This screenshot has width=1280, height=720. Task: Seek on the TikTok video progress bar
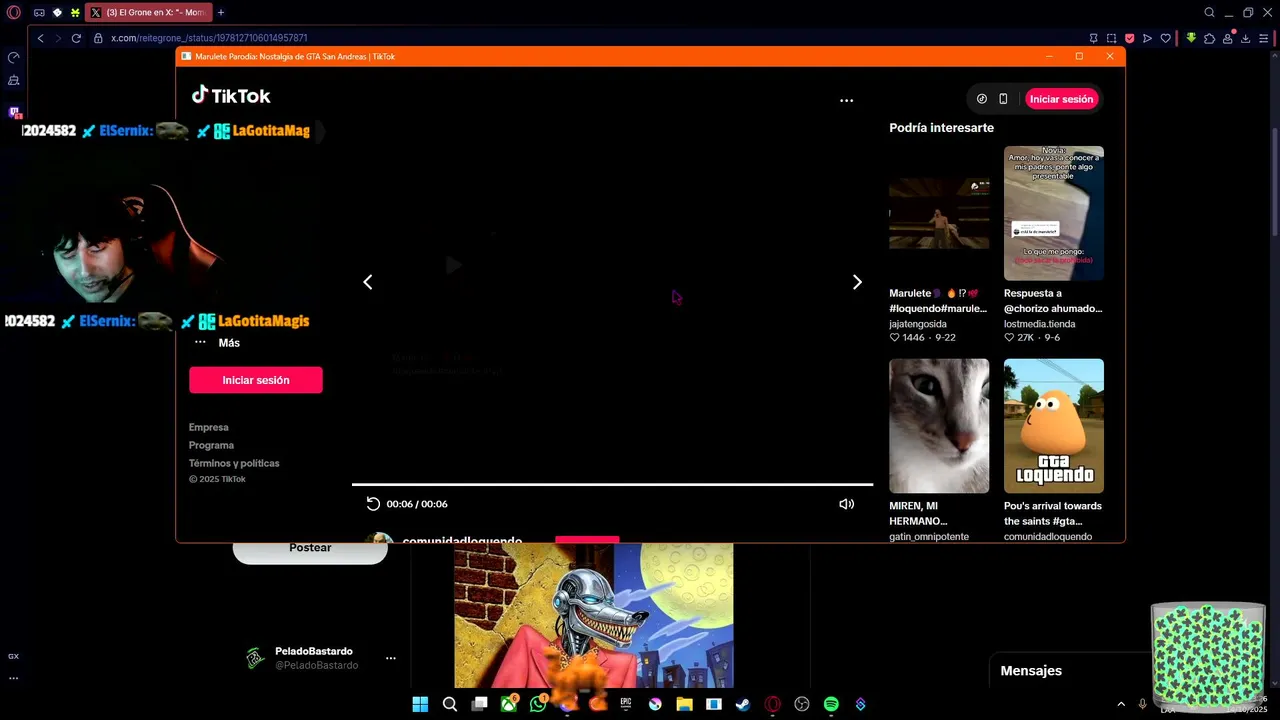click(x=612, y=485)
